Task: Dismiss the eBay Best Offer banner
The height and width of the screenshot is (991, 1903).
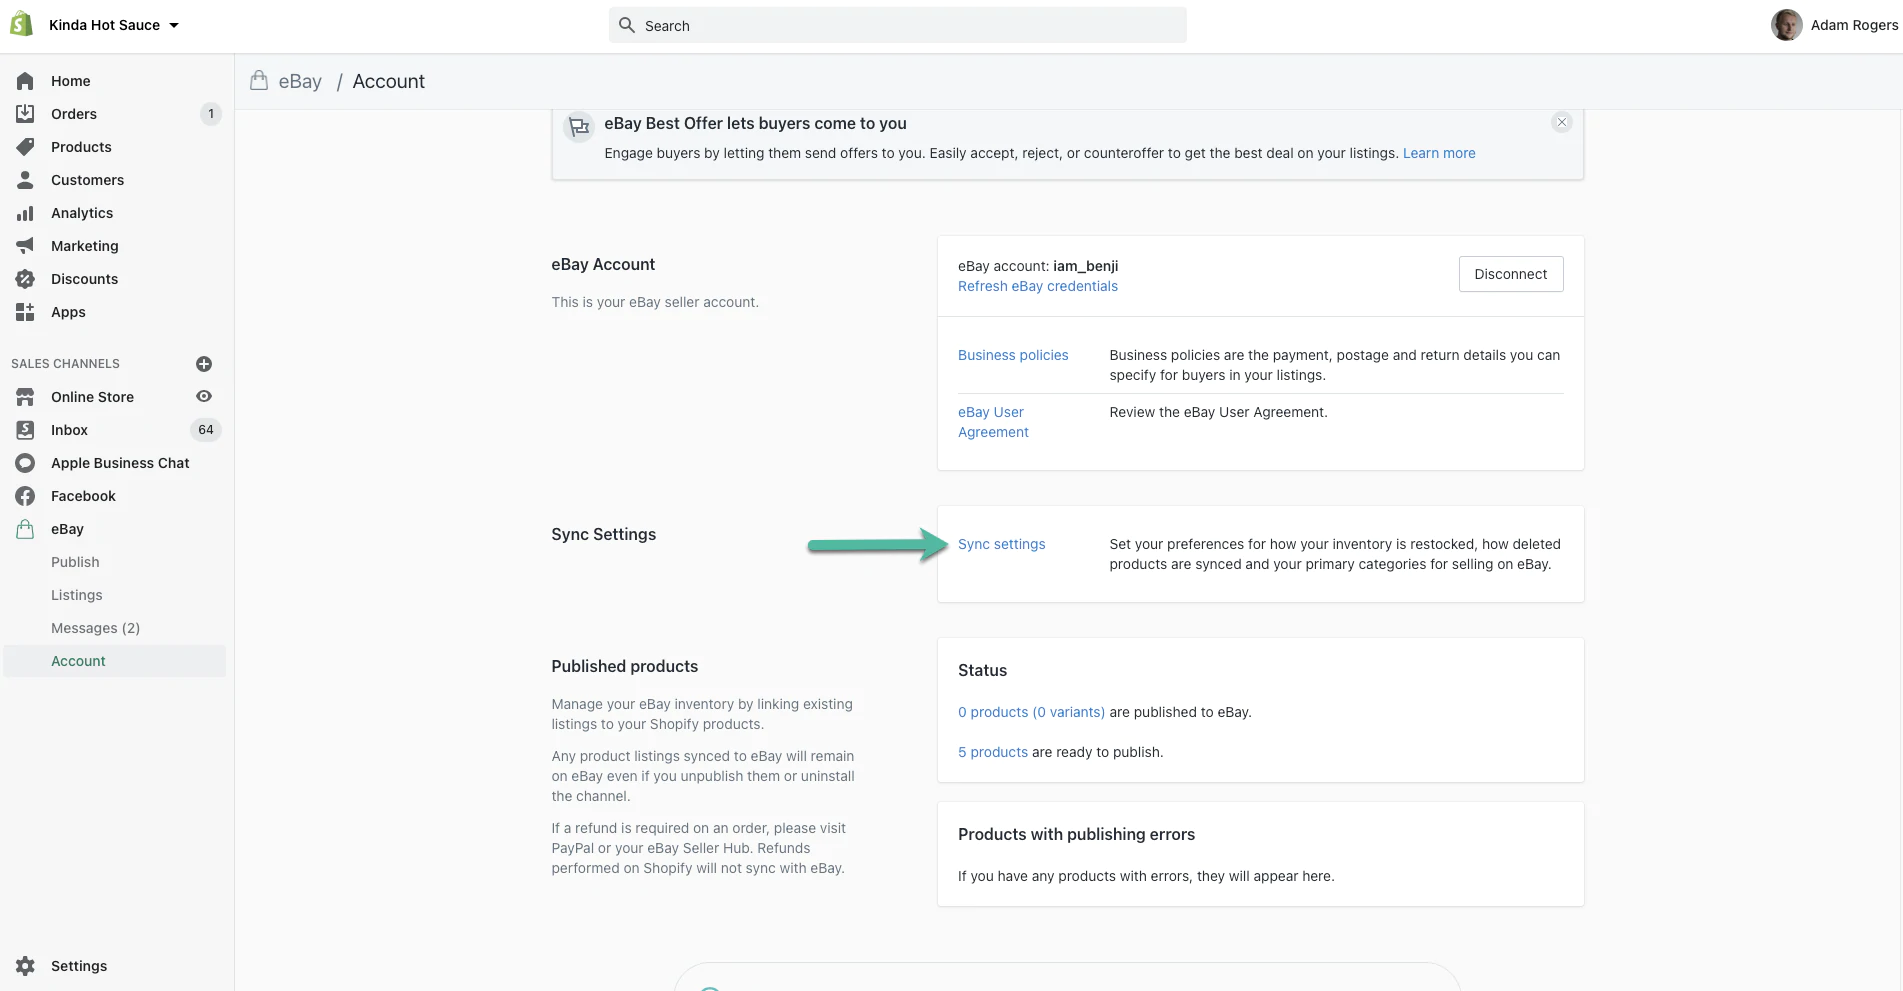Action: click(x=1561, y=122)
